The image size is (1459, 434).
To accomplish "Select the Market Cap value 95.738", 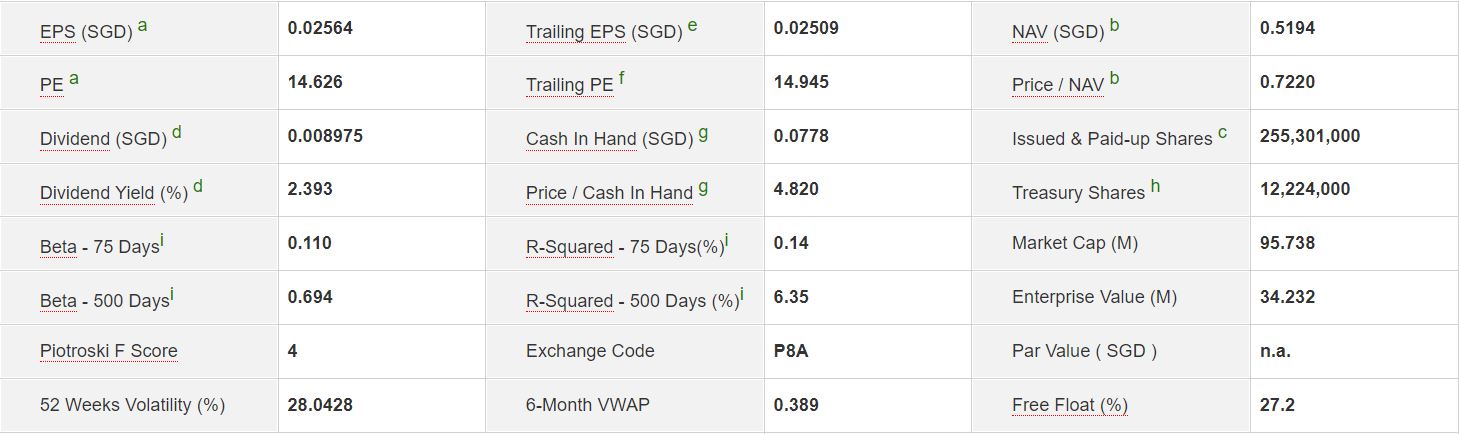I will 1287,243.
